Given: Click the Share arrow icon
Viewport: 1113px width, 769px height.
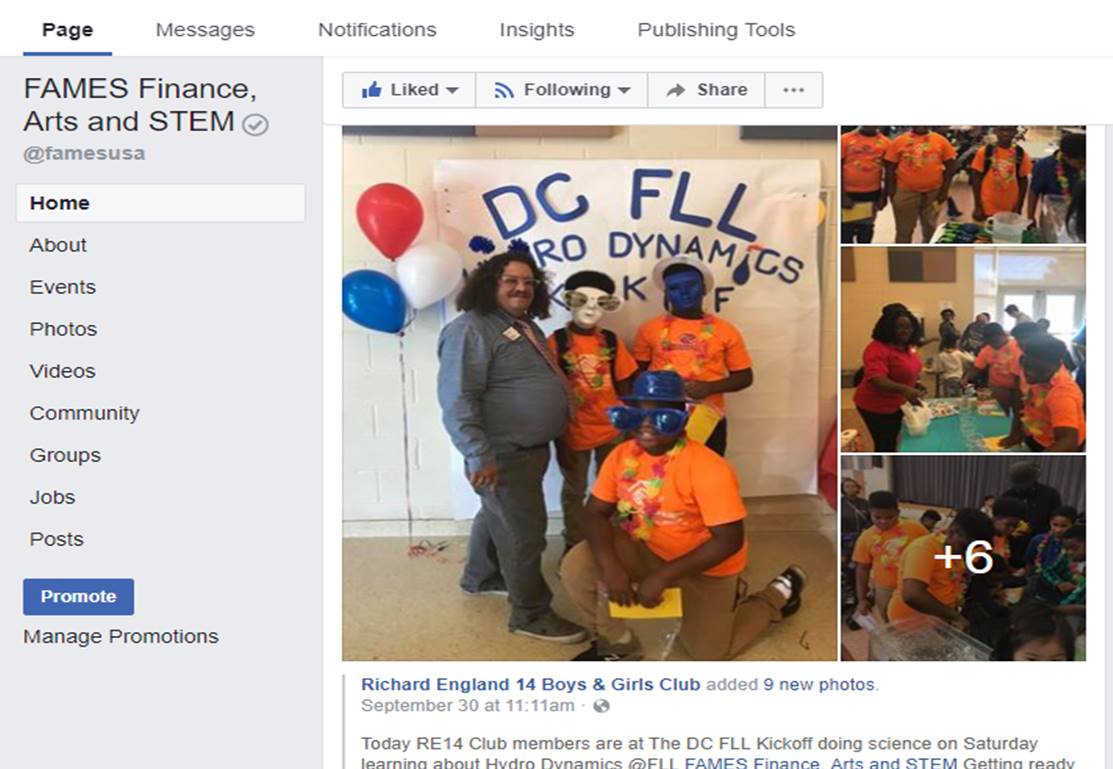Looking at the screenshot, I should 676,90.
